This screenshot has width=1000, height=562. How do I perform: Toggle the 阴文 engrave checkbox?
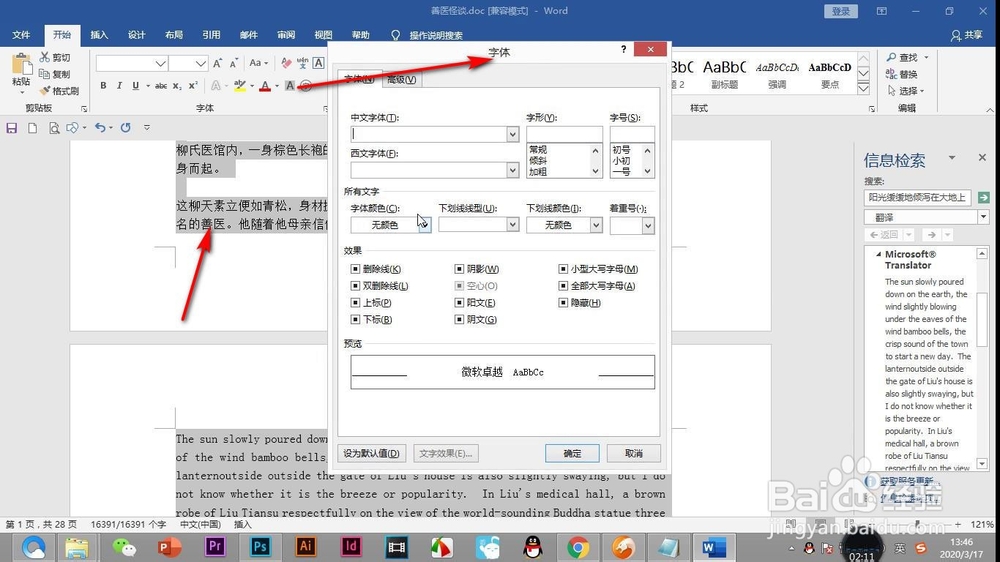[459, 319]
